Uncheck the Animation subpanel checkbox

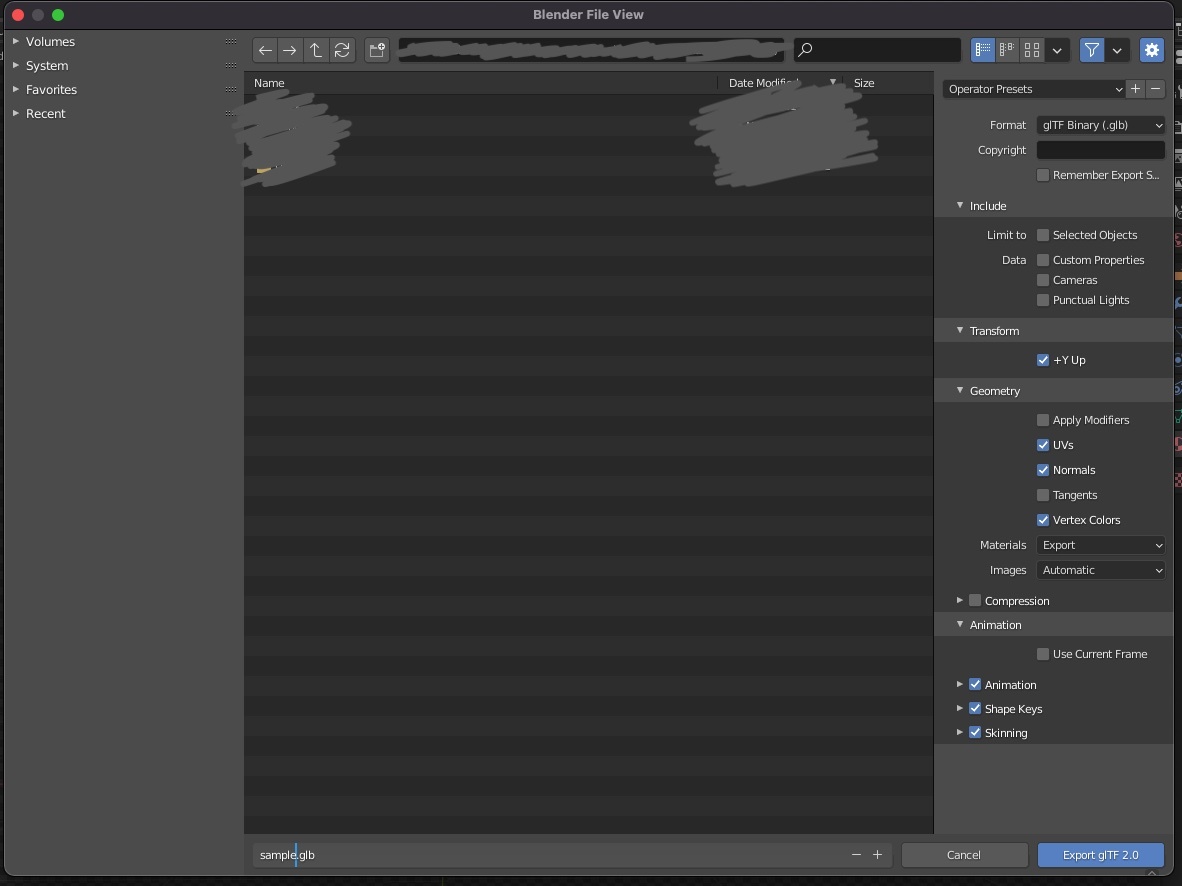click(x=975, y=685)
